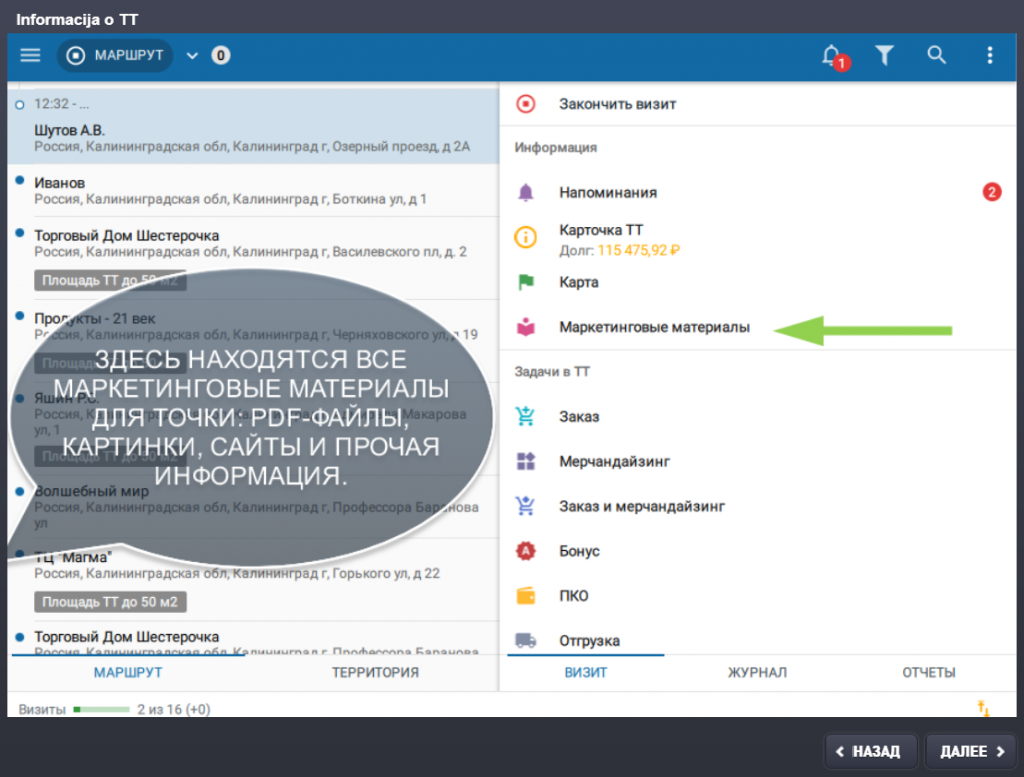1024x777 pixels.
Task: Click the debt amount 115 475,92 ₽
Action: point(638,250)
